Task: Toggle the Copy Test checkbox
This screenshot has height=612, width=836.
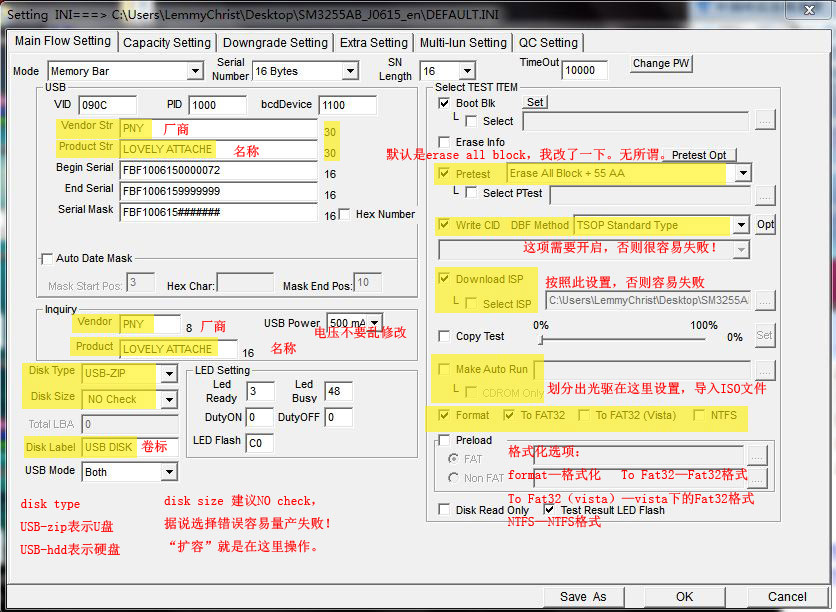Action: pyautogui.click(x=445, y=337)
